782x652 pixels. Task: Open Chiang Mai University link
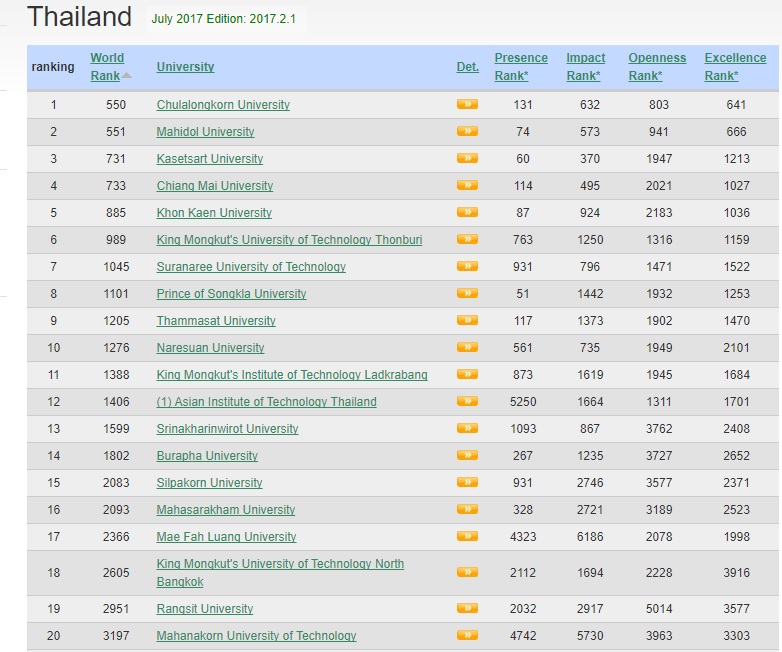(x=214, y=186)
